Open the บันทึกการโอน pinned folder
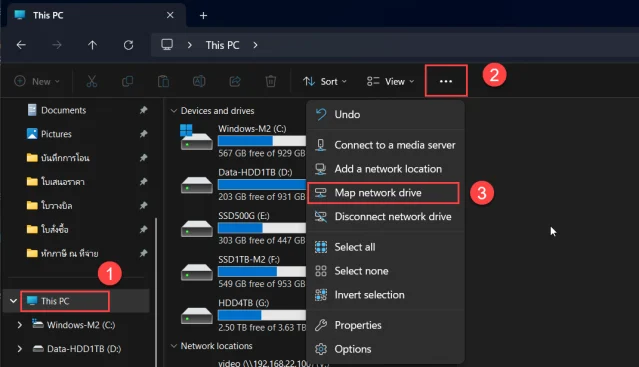639x367 pixels. [x=65, y=158]
